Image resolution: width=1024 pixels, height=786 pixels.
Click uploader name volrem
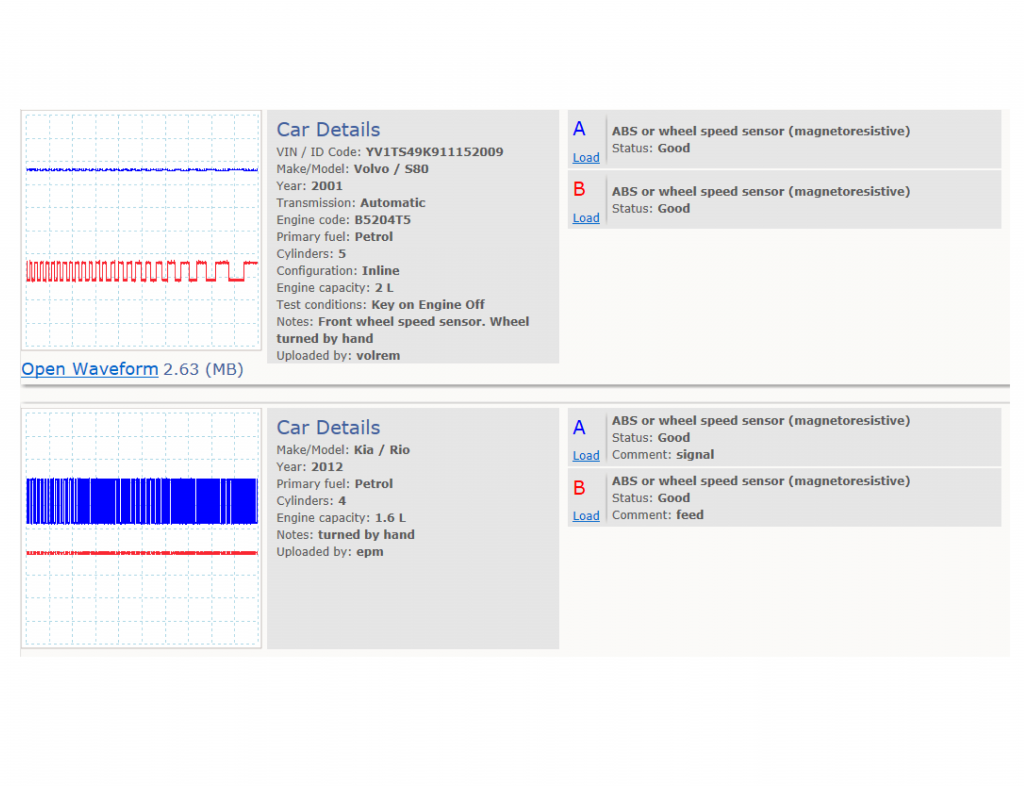click(x=378, y=356)
